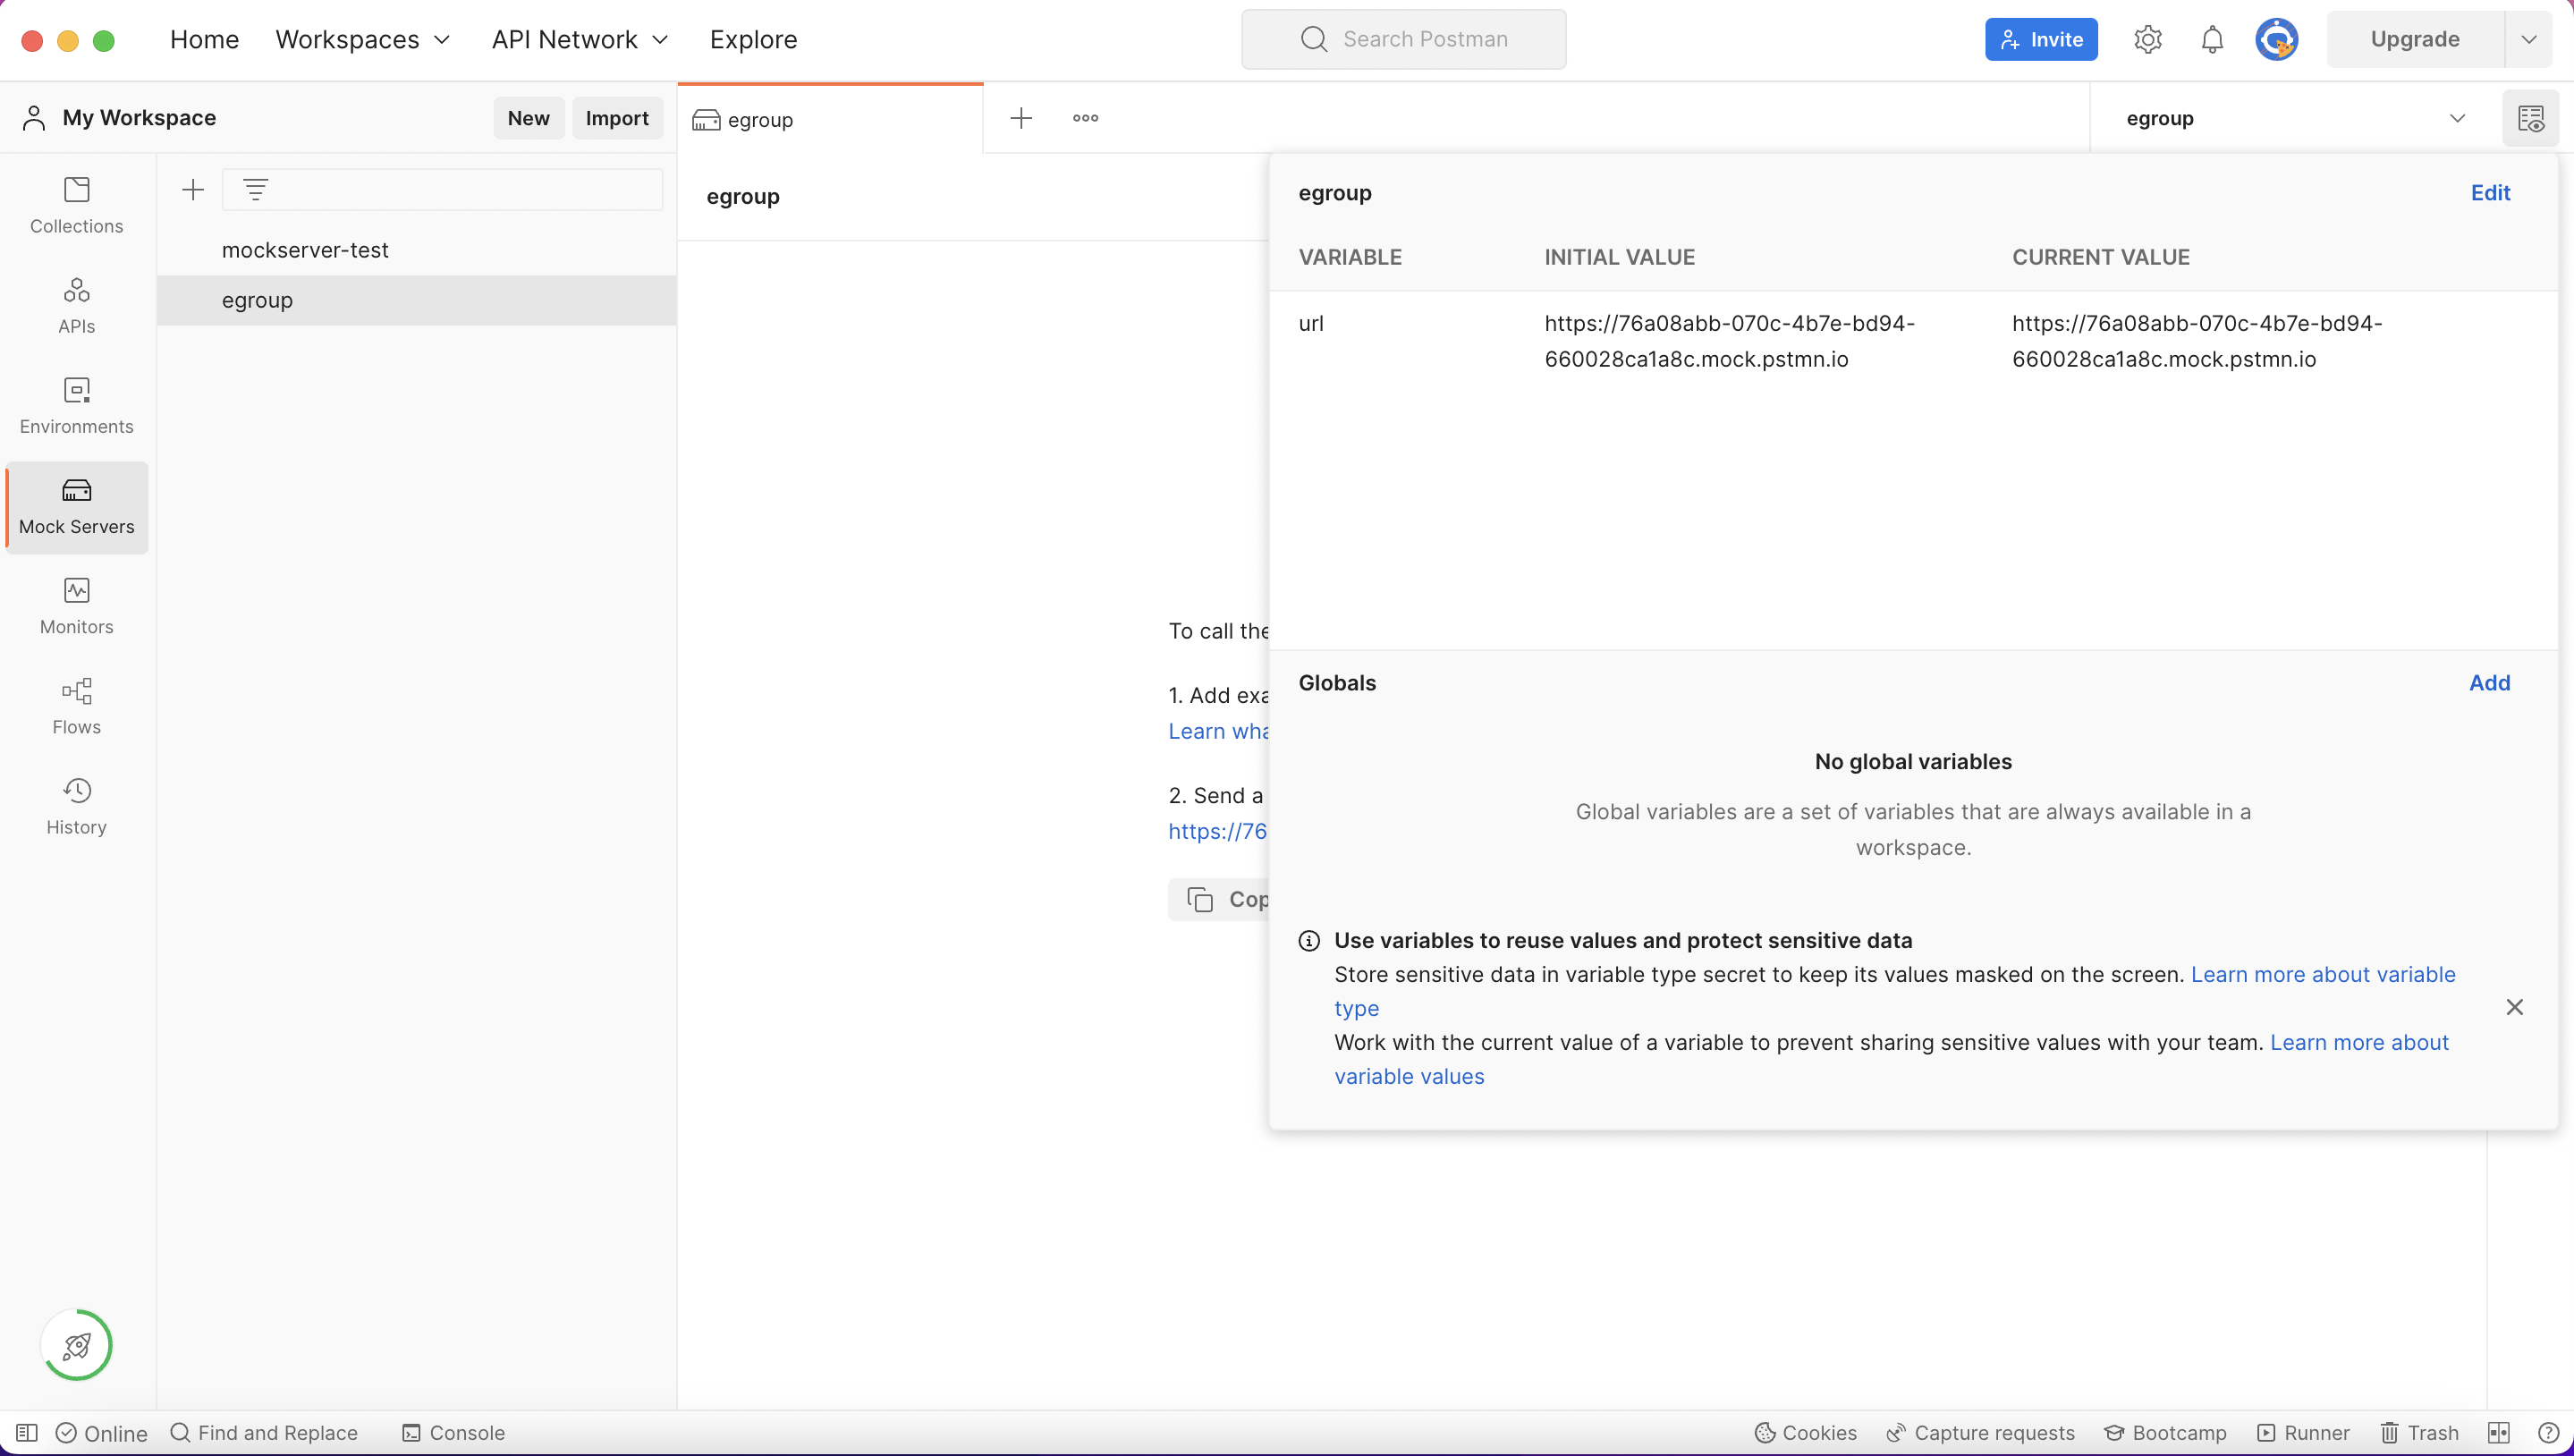Open the History sidebar section
This screenshot has width=2574, height=1456.
(x=76, y=805)
